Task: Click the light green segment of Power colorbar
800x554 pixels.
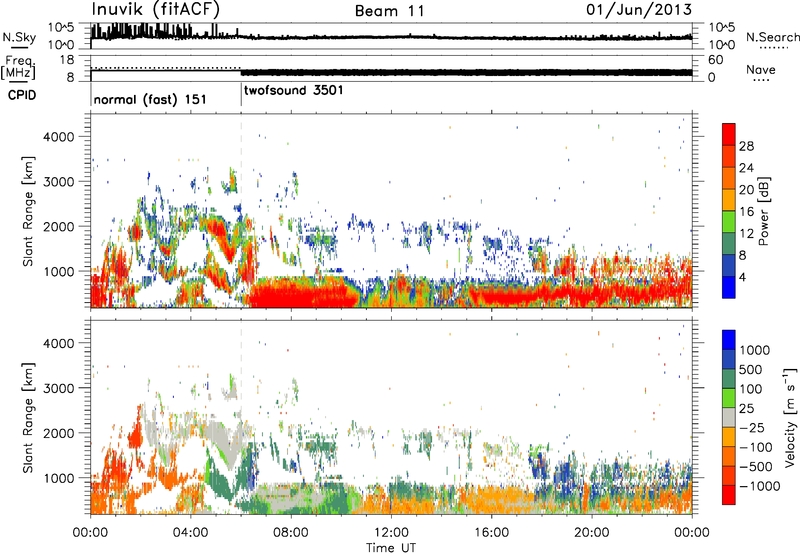Action: [729, 222]
